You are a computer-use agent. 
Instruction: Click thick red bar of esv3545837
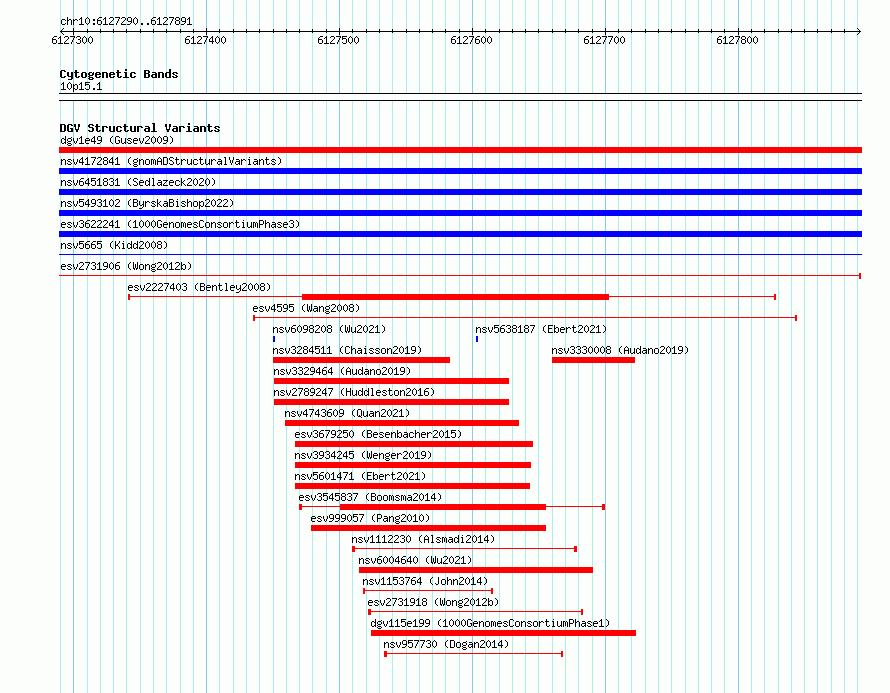443,507
